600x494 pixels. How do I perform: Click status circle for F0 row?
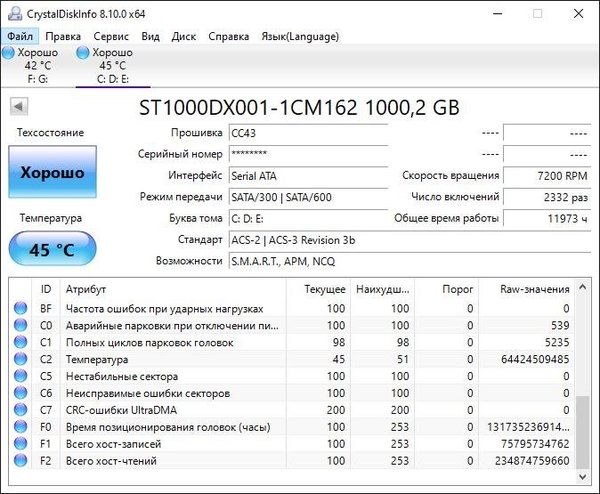tap(20, 426)
